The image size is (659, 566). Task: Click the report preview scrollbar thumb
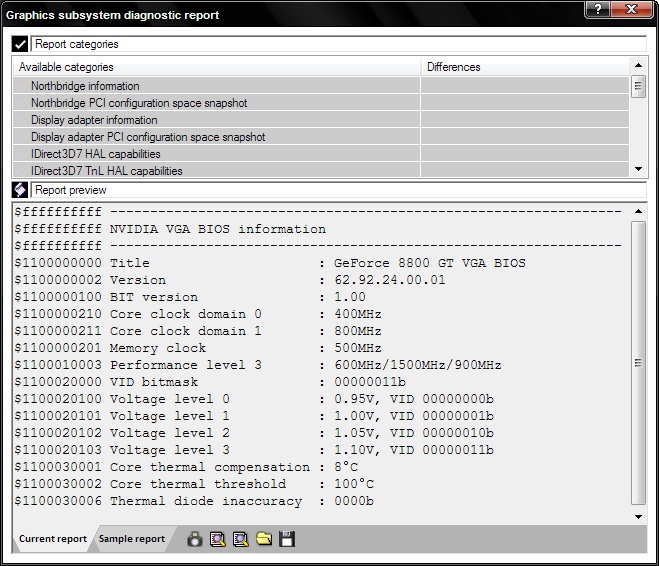(x=638, y=363)
